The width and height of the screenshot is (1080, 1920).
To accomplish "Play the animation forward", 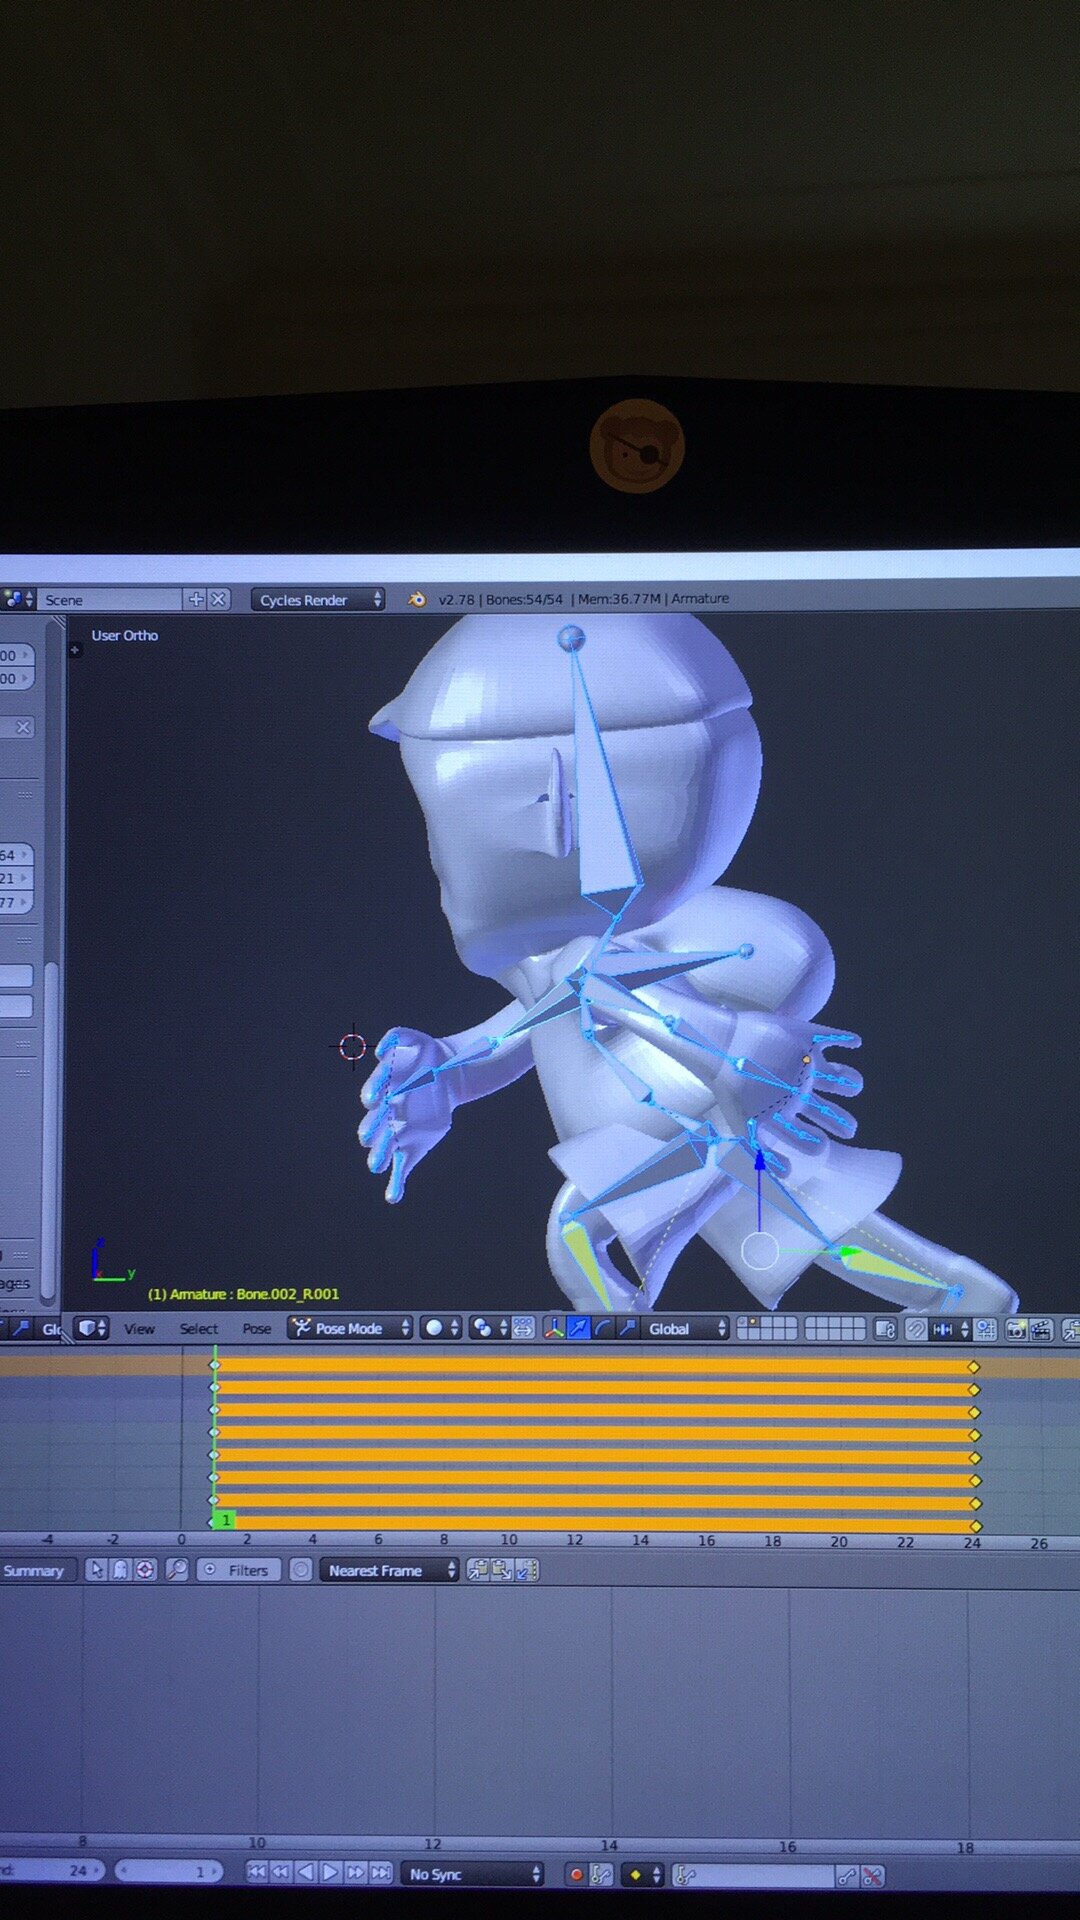I will click(x=331, y=1873).
